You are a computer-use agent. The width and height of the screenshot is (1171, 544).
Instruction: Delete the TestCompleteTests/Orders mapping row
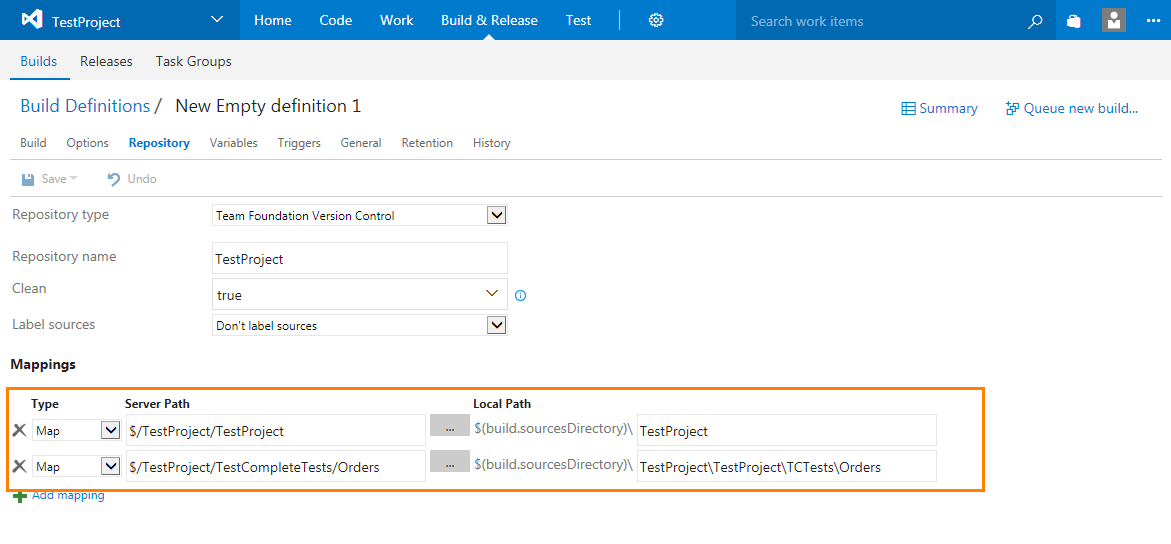click(19, 466)
